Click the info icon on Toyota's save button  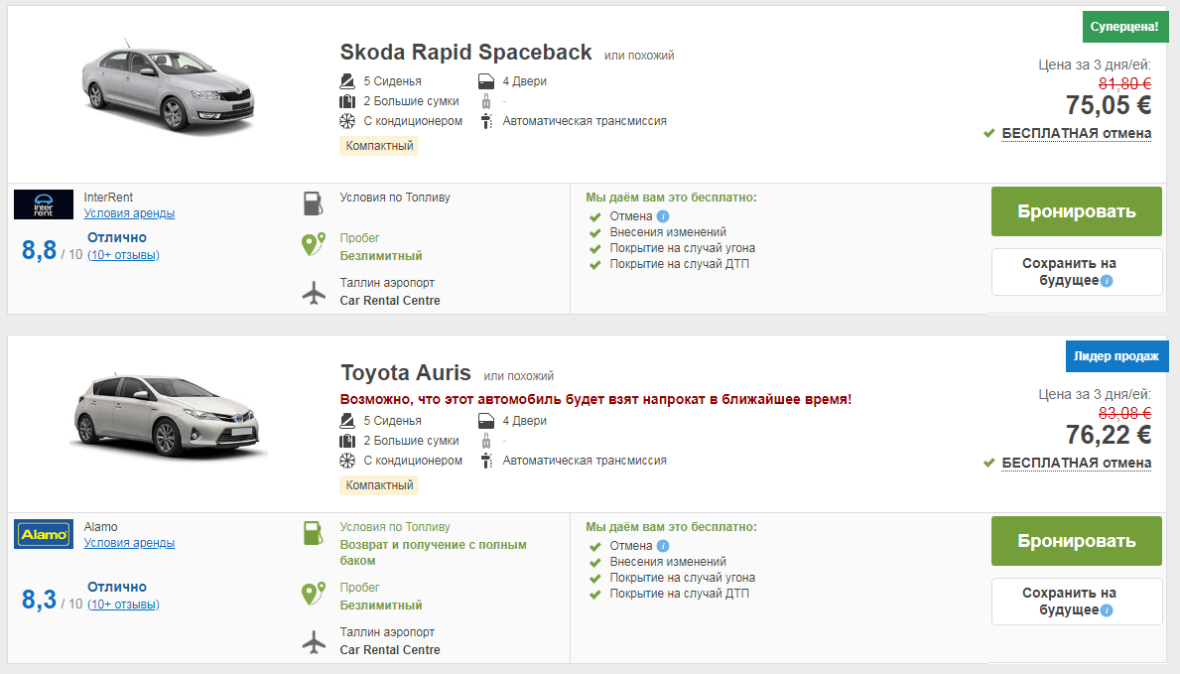[1106, 611]
